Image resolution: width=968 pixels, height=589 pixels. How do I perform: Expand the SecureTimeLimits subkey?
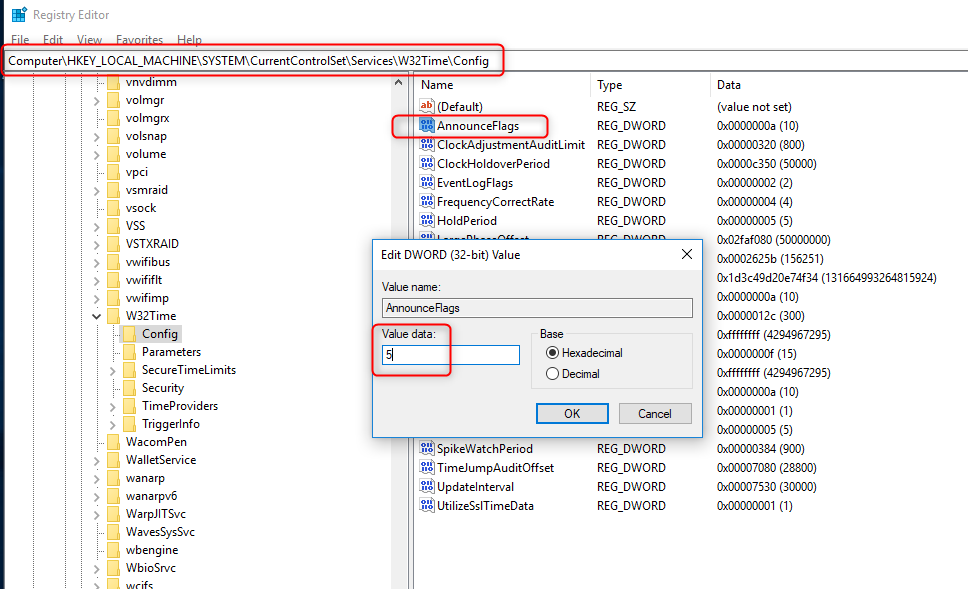pos(113,370)
